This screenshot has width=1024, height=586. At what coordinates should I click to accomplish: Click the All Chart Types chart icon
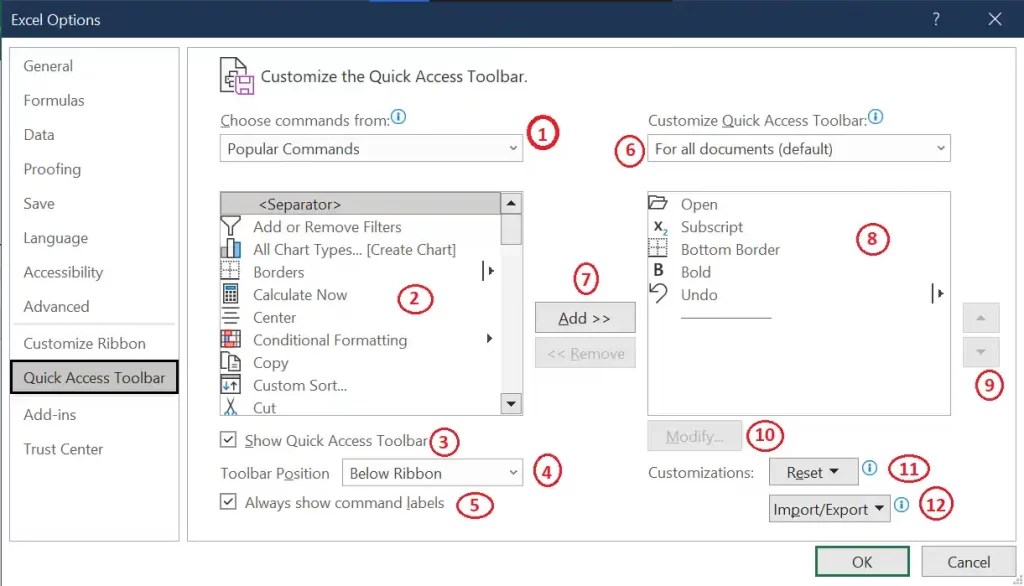coord(231,249)
